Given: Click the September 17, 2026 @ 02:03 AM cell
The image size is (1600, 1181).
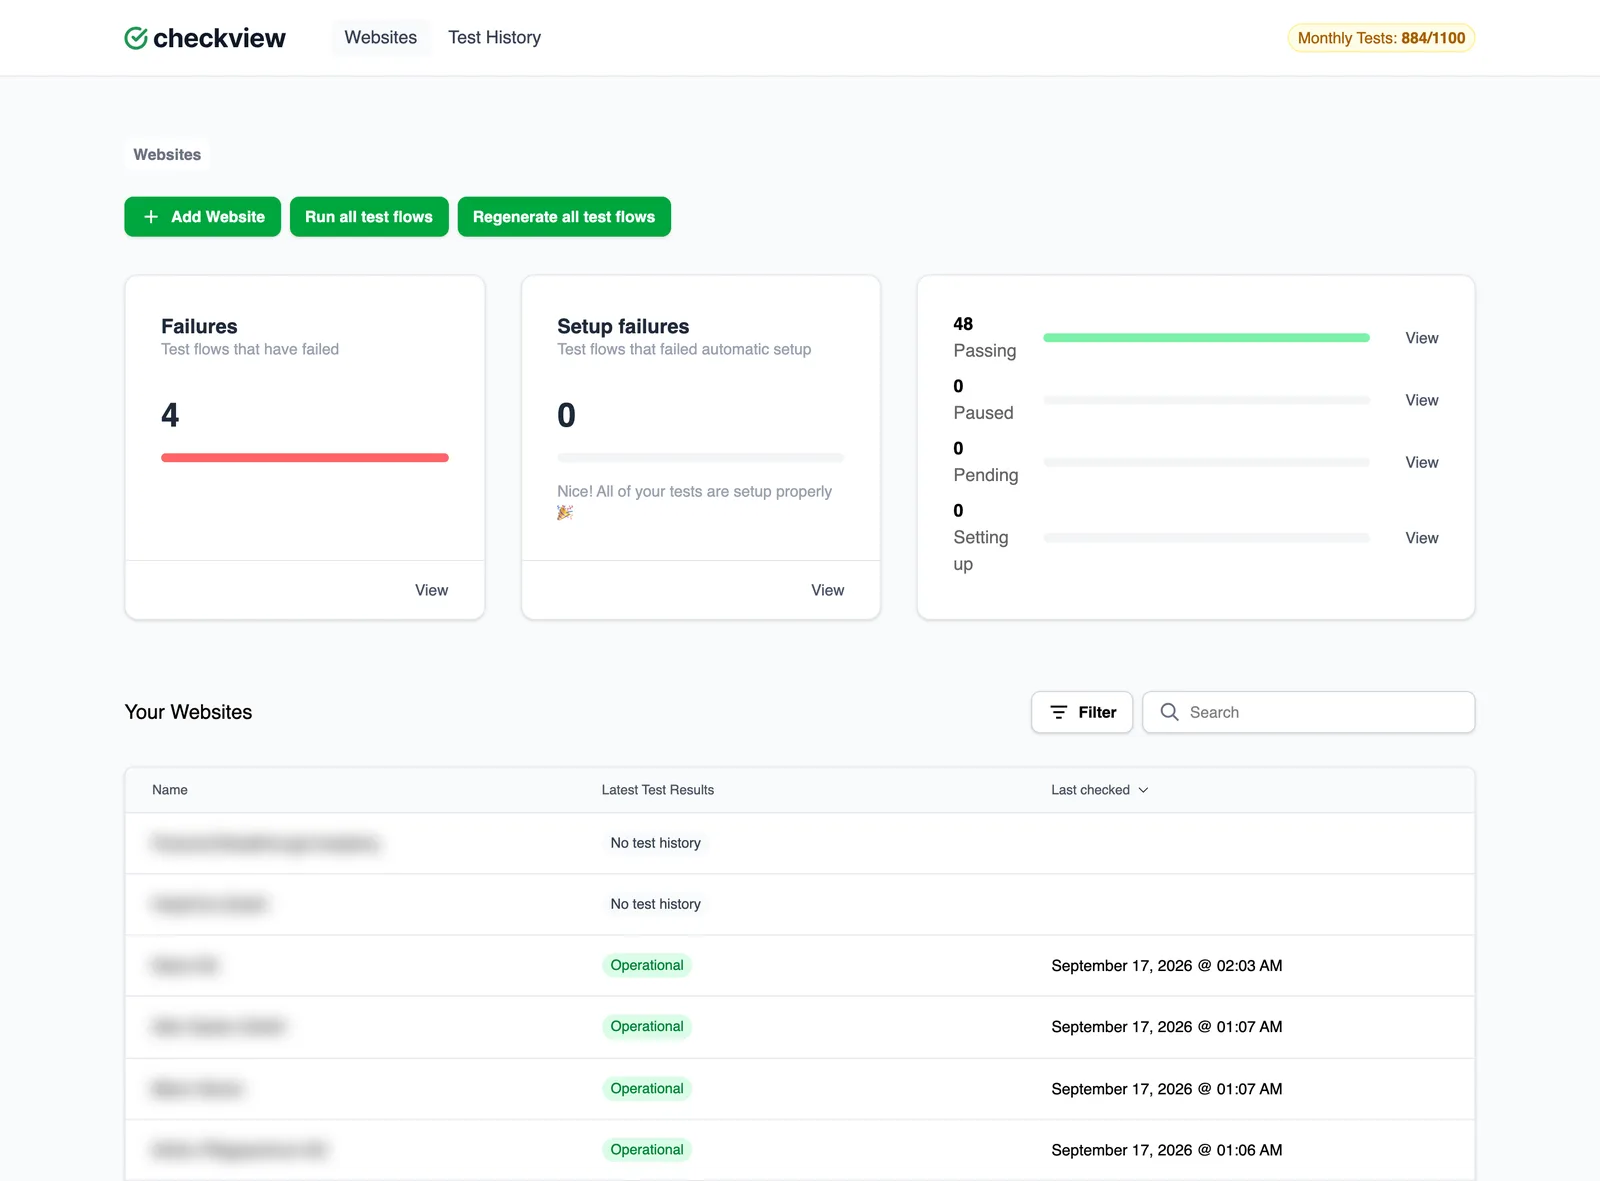Looking at the screenshot, I should (x=1167, y=966).
